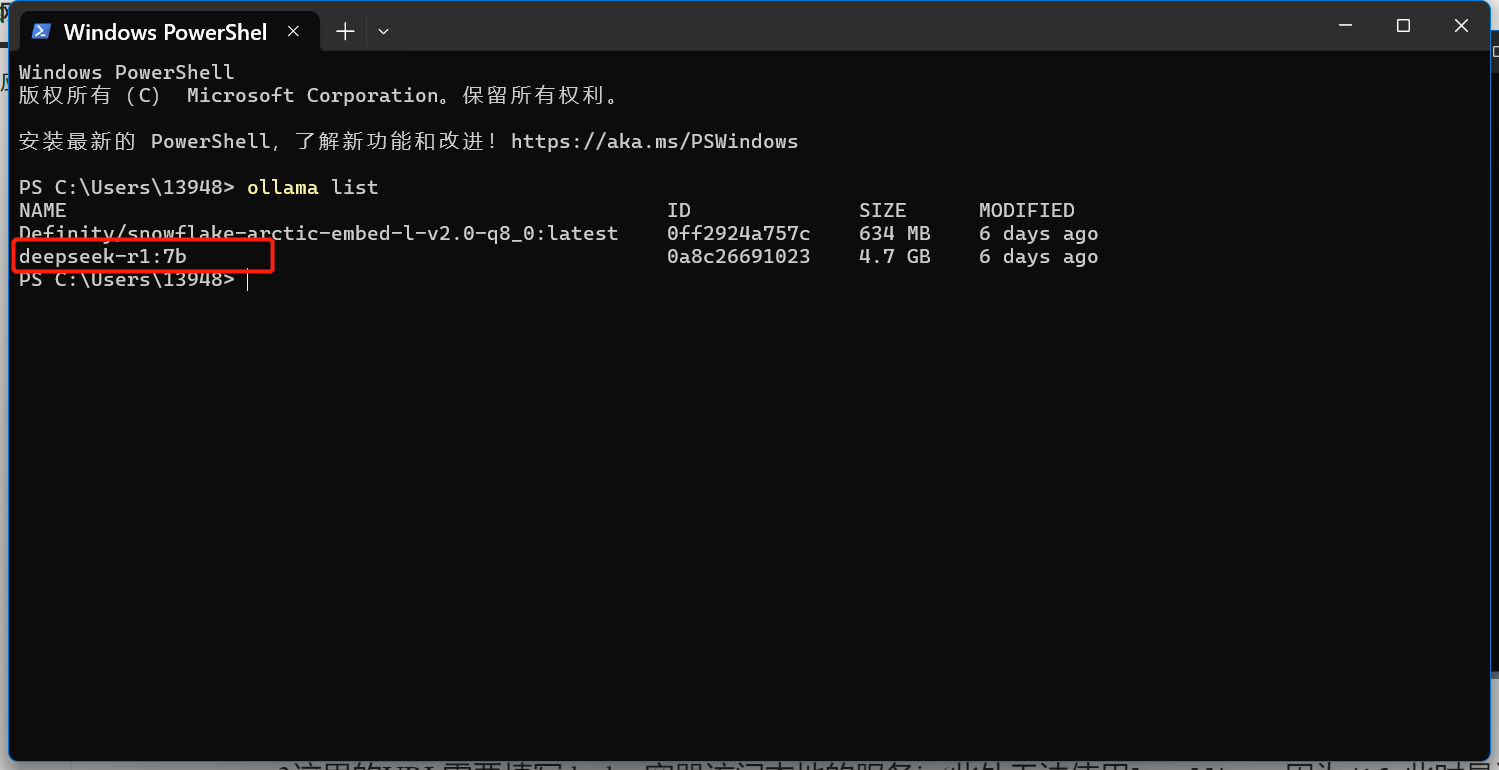
Task: Click the 'PS C:\Users\13948>' prompt before ollama
Action: [x=127, y=187]
